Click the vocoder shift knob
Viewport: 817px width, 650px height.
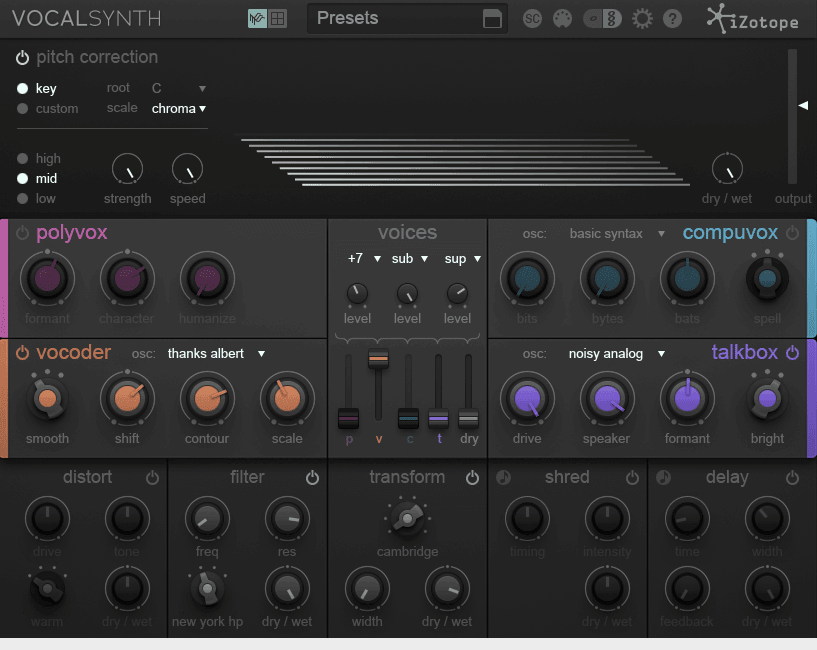tap(127, 398)
